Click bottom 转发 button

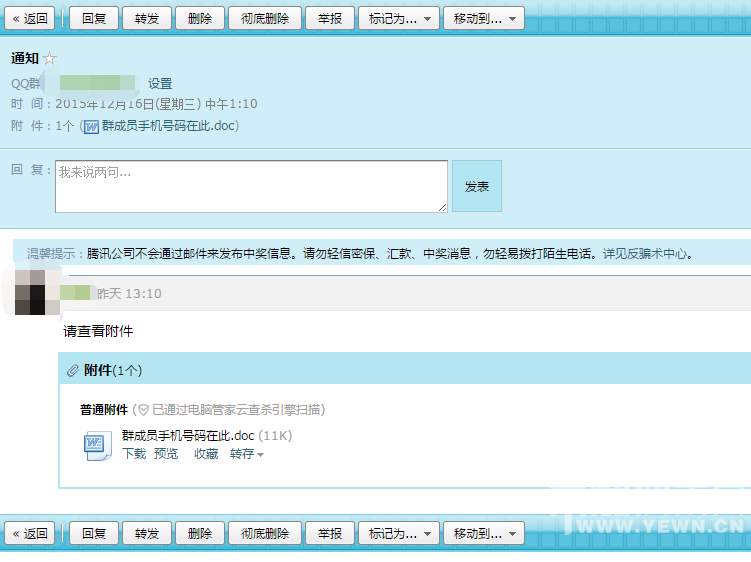click(x=147, y=533)
